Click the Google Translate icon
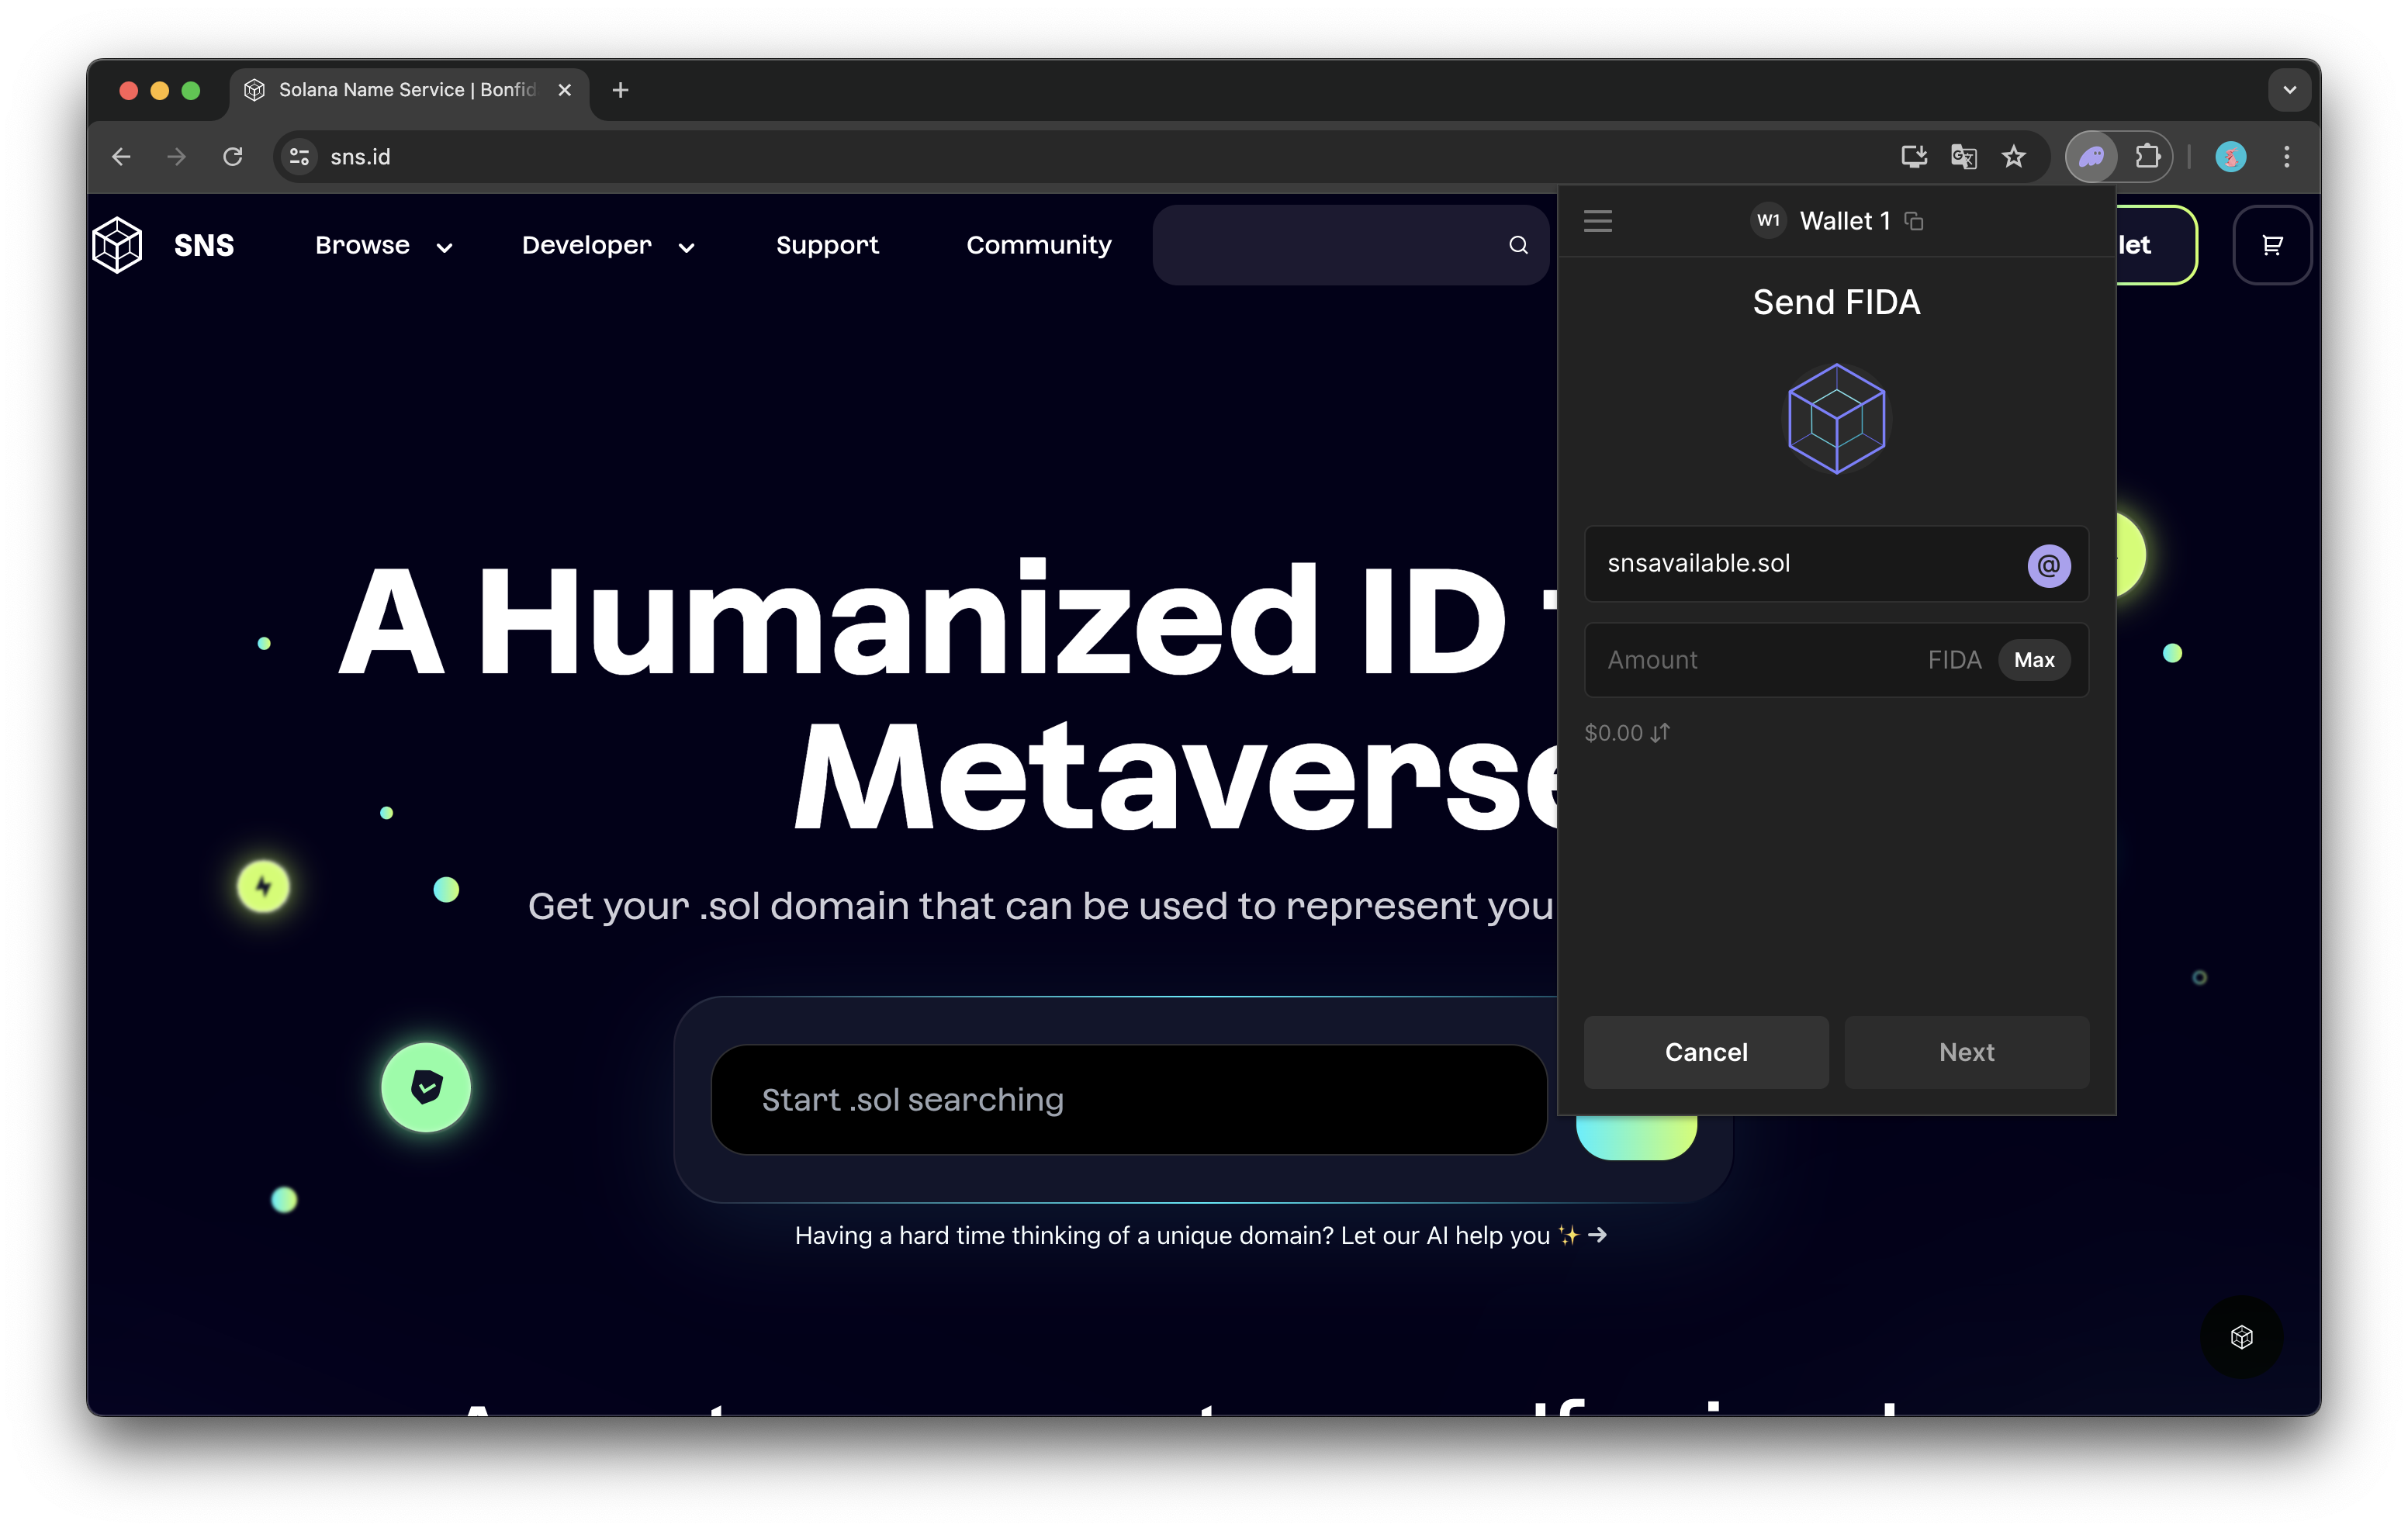 tap(1963, 157)
